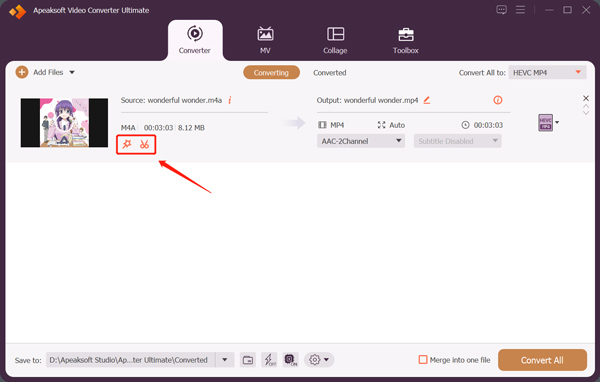Show the Converted list
The width and height of the screenshot is (600, 382).
[x=329, y=73]
